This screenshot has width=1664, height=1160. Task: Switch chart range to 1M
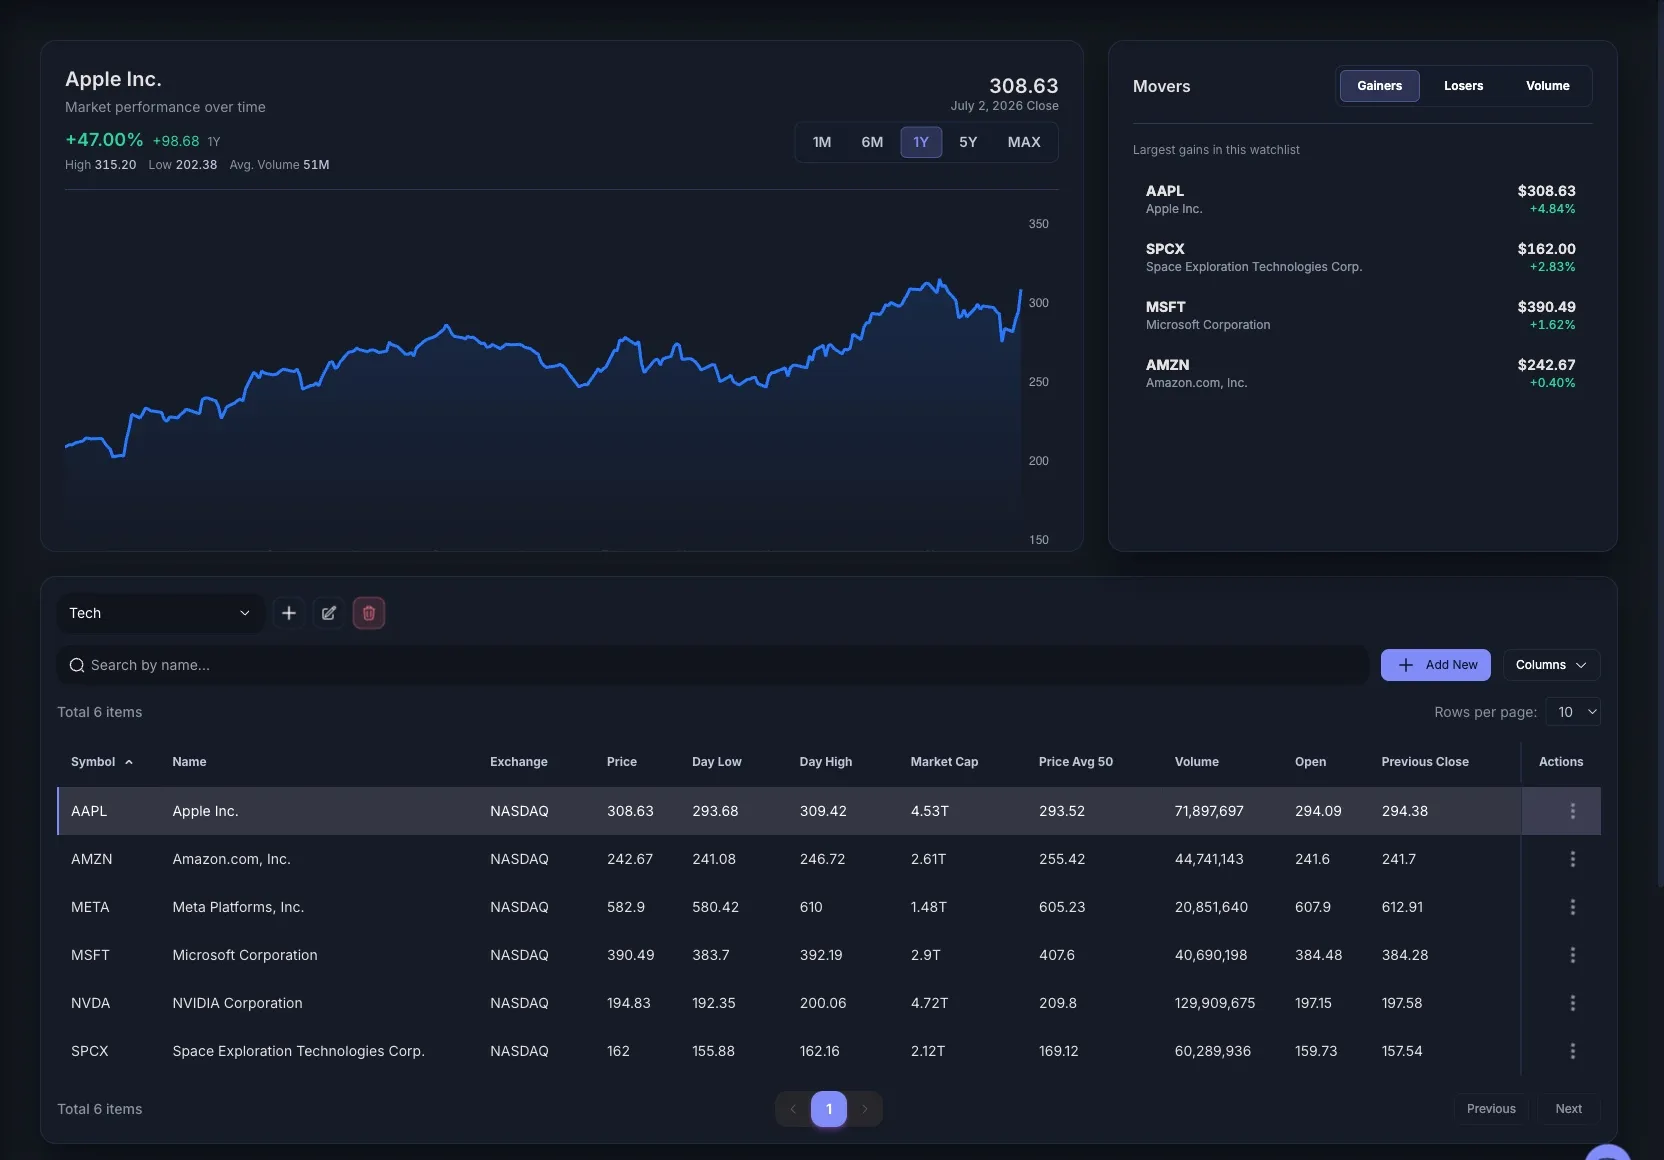click(822, 142)
